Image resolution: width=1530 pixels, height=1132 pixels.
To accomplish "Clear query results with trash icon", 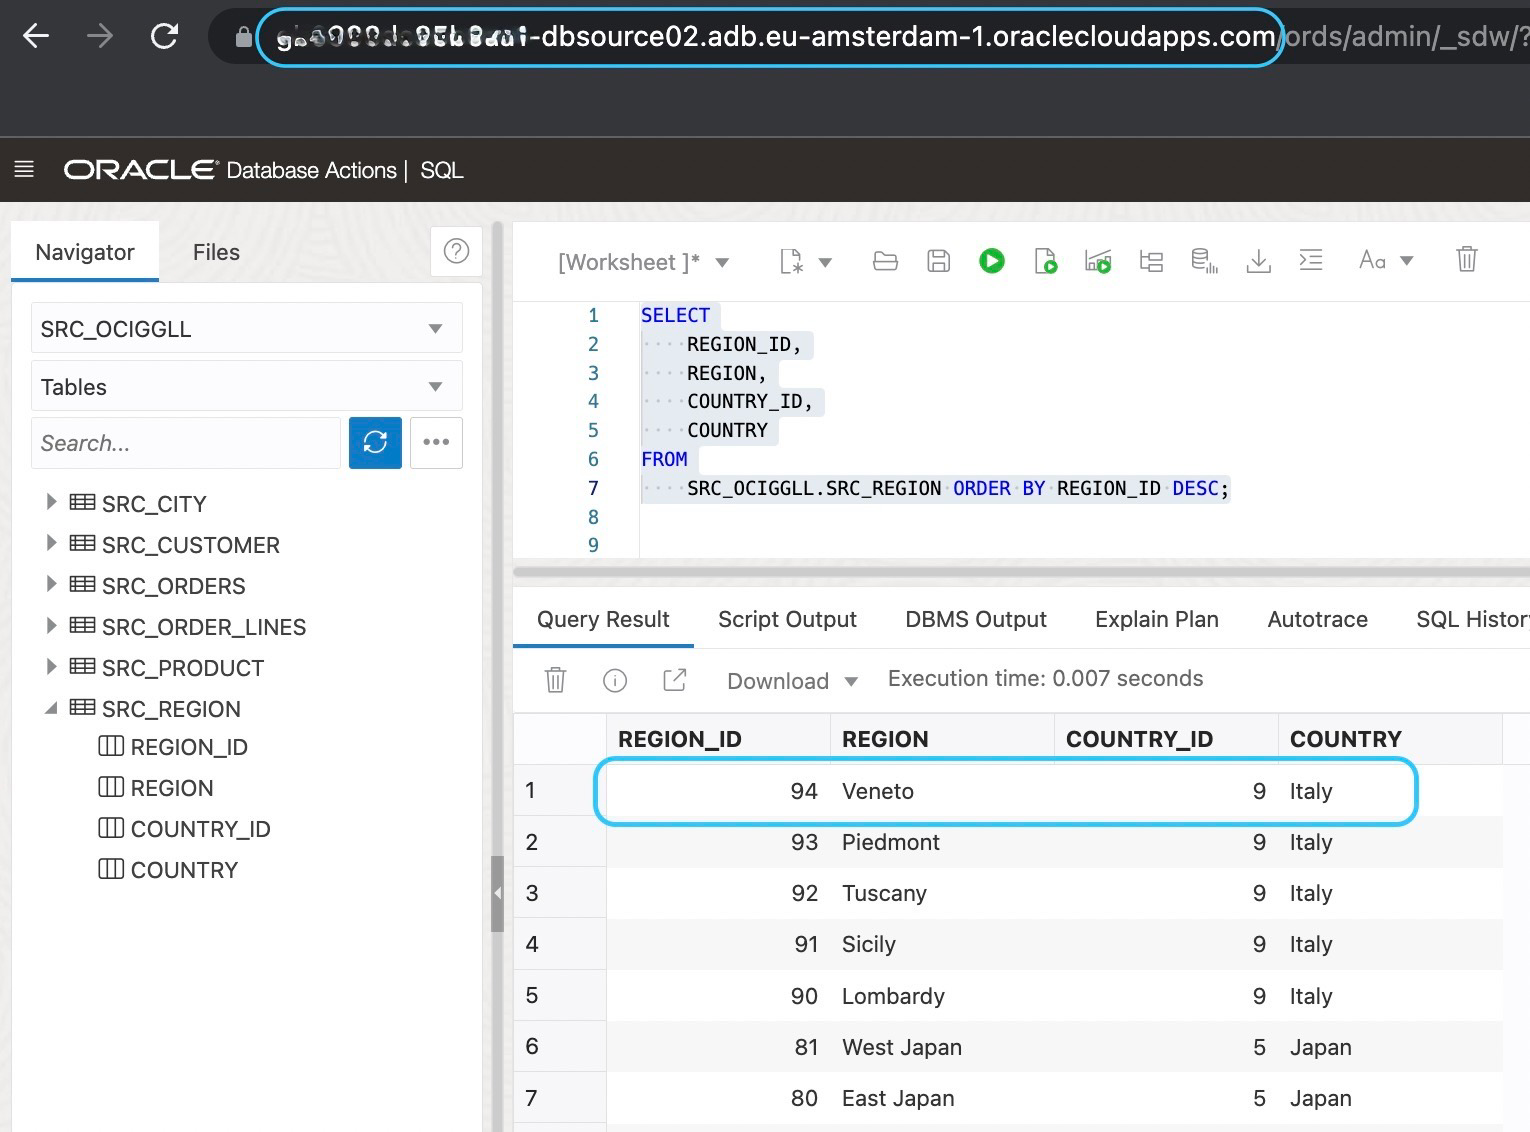I will tap(555, 680).
